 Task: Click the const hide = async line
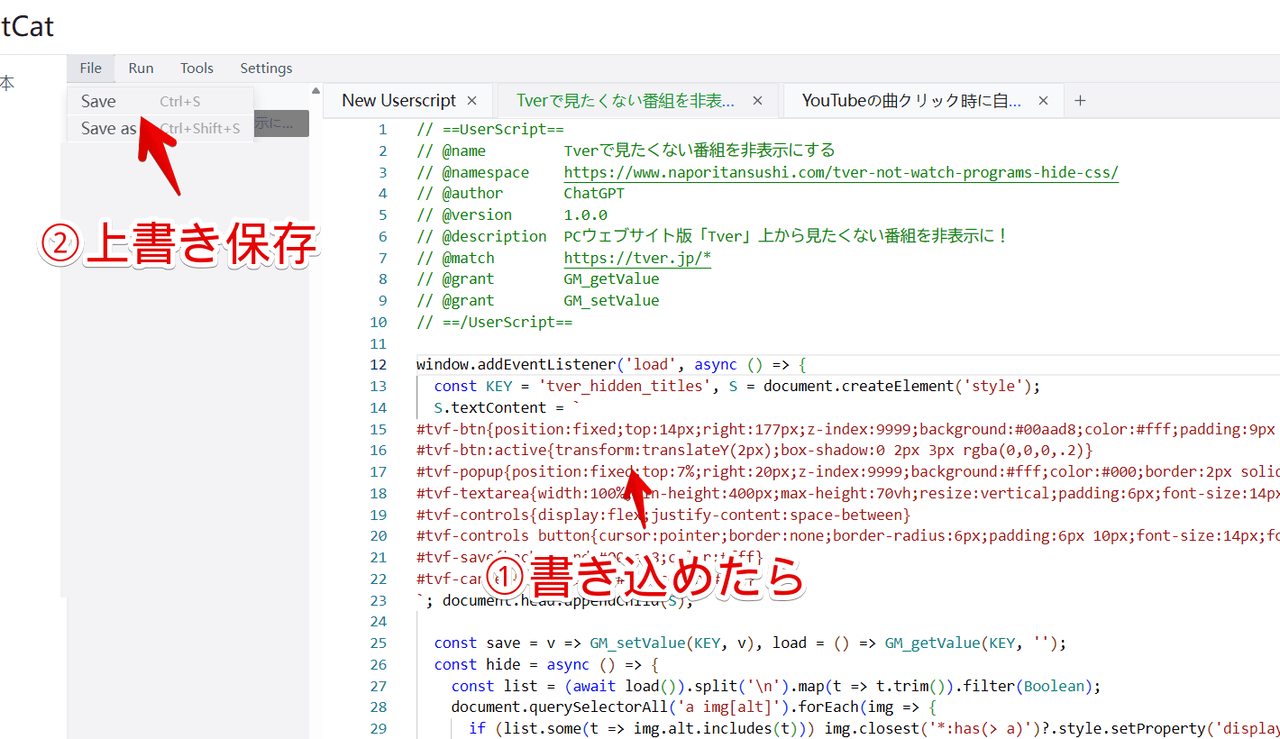(x=547, y=664)
